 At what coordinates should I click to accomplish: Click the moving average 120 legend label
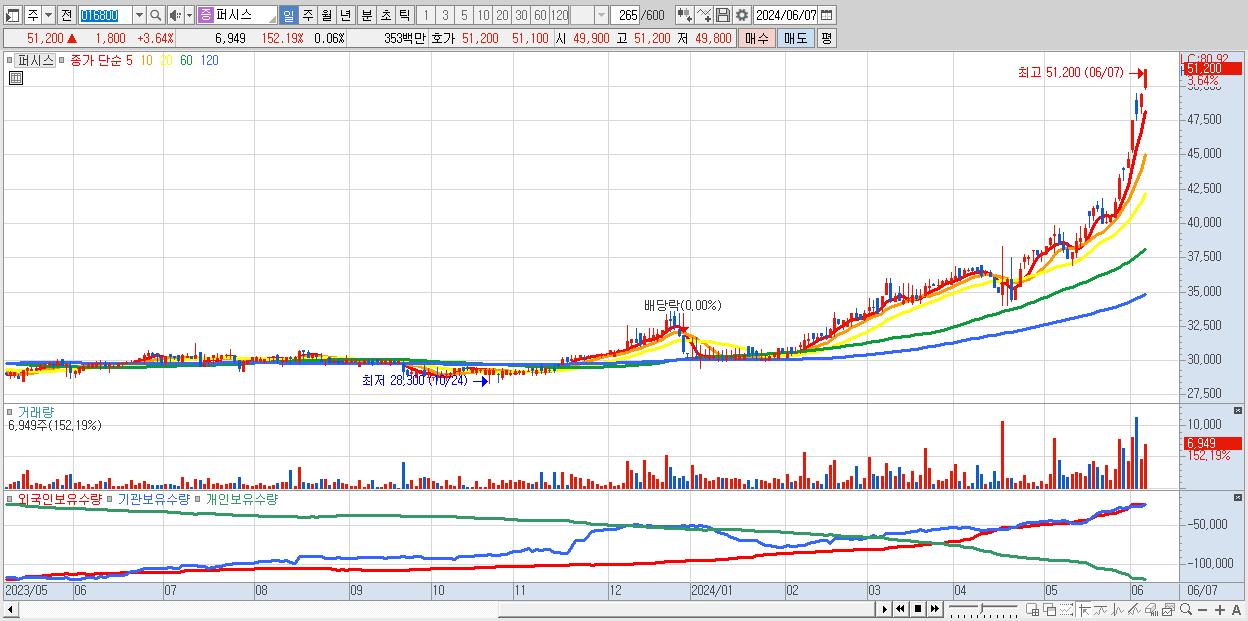[210, 60]
